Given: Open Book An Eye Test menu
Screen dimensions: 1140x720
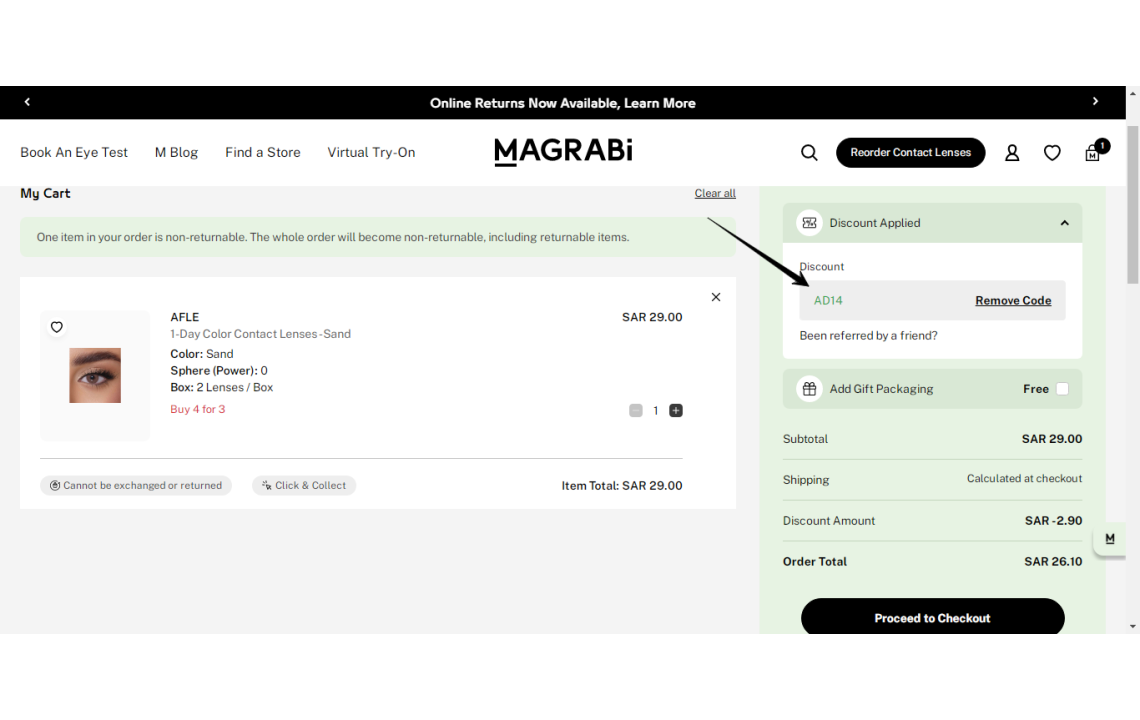Looking at the screenshot, I should click(x=74, y=153).
